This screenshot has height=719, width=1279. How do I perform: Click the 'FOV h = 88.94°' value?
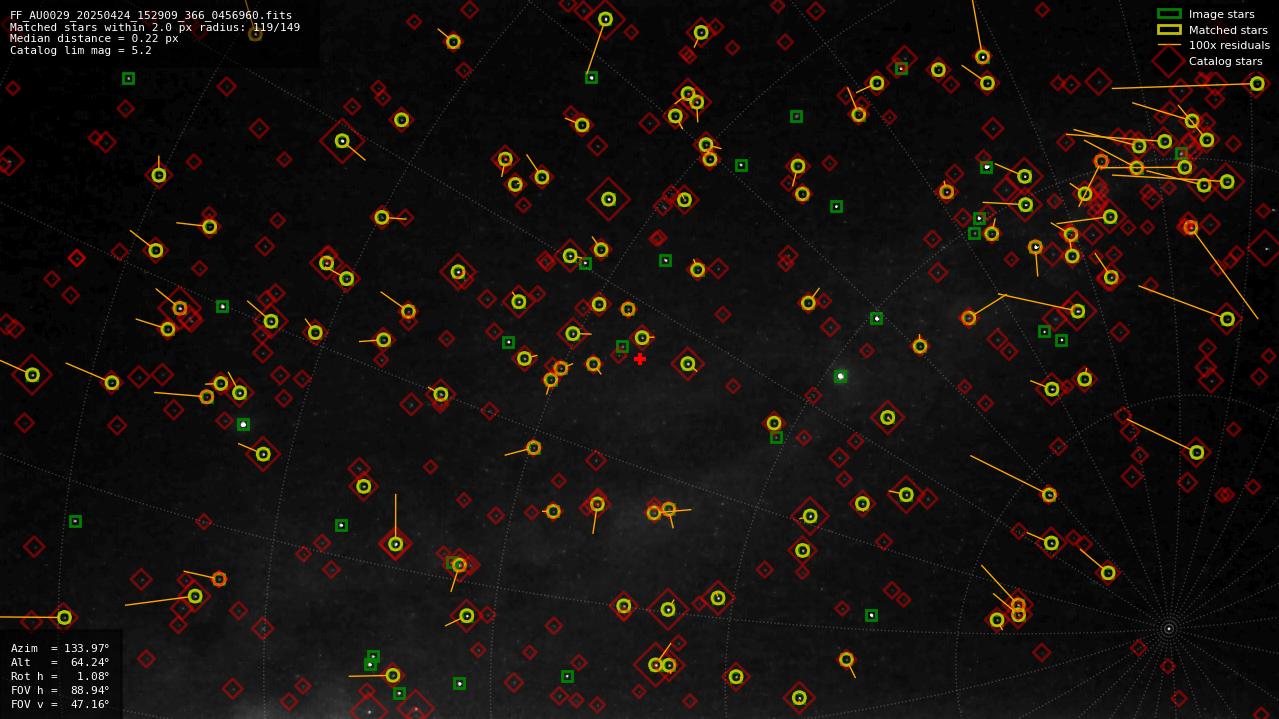60,690
